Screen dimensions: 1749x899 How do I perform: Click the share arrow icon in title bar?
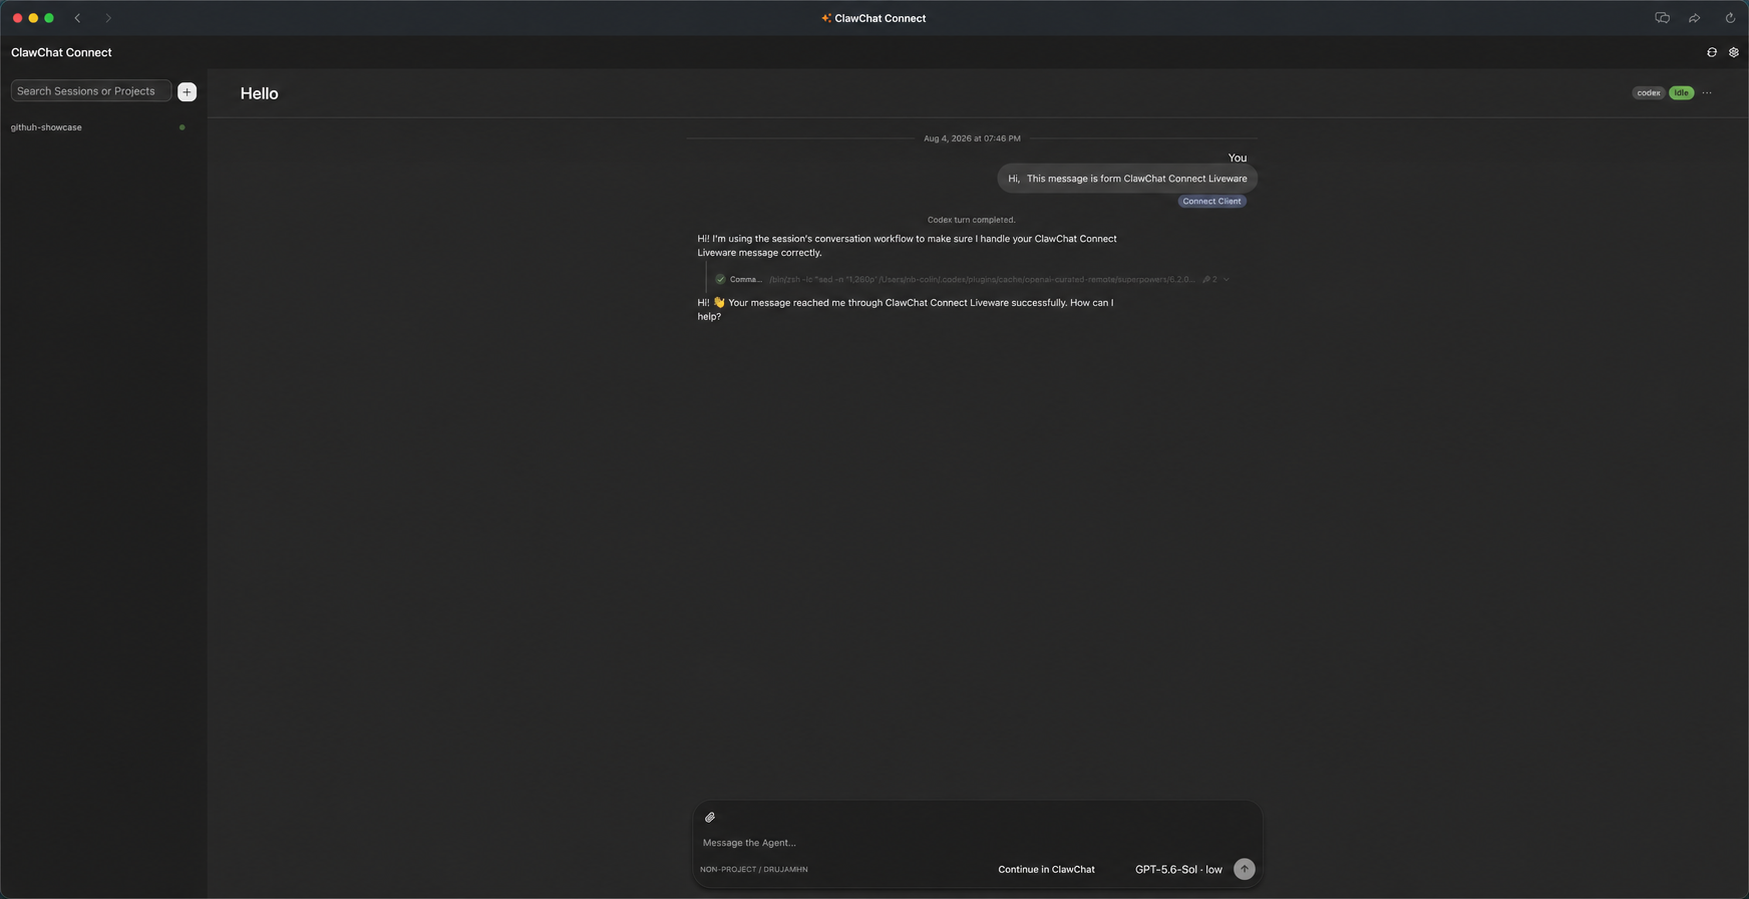1694,18
